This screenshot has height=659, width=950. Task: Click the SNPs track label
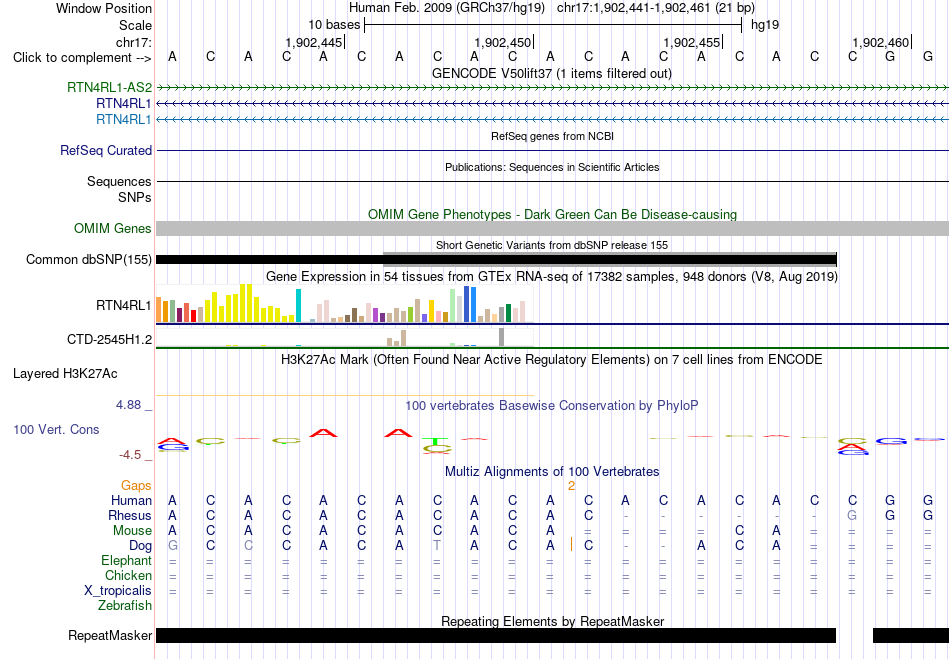pyautogui.click(x=135, y=197)
